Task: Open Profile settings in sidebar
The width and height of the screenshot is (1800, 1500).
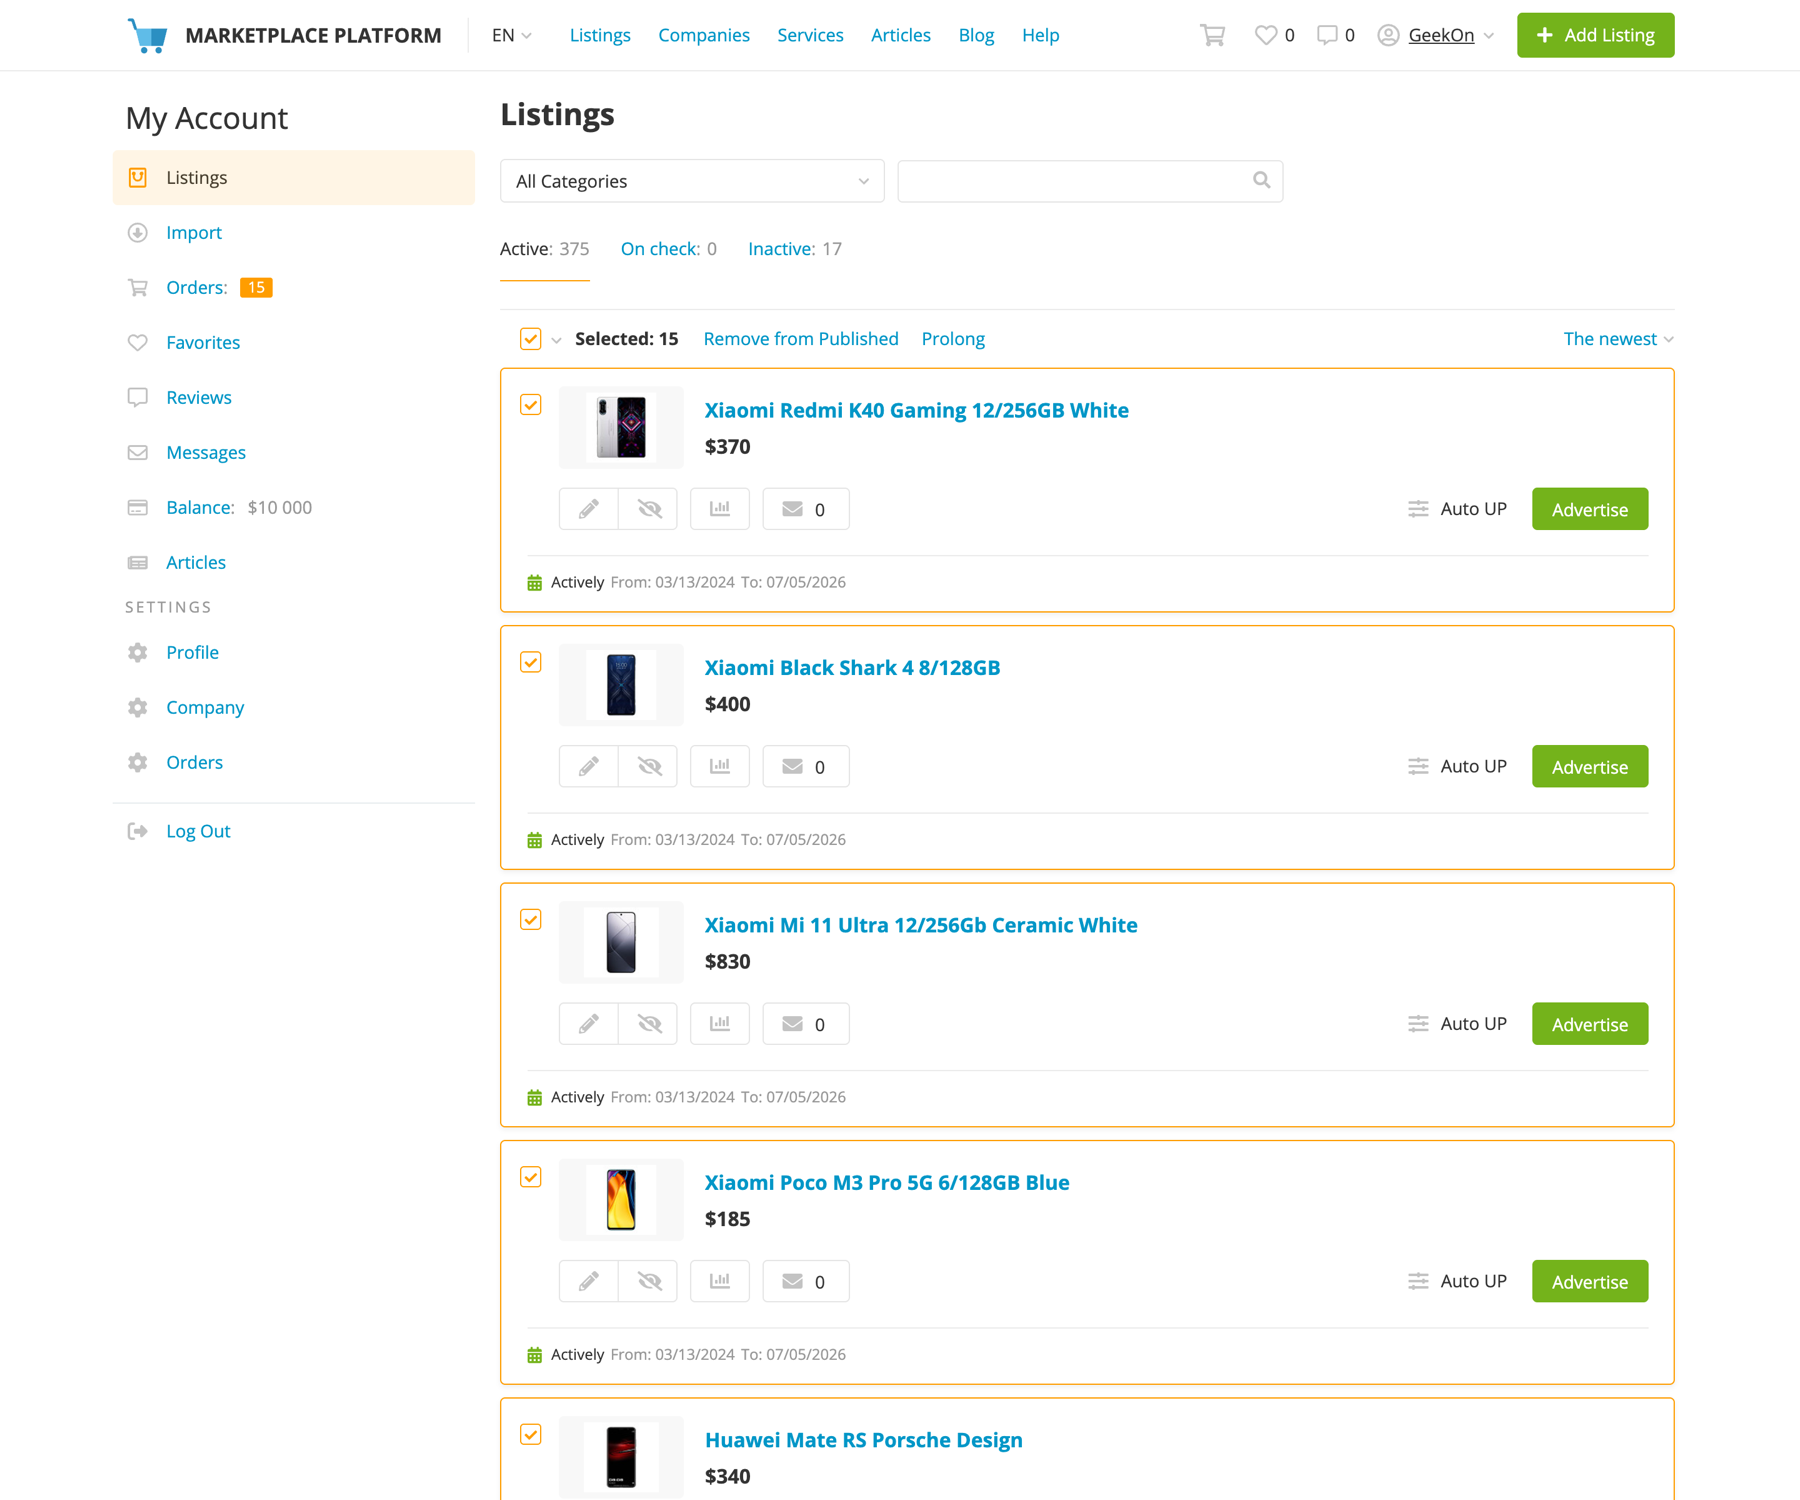Action: [x=293, y=652]
